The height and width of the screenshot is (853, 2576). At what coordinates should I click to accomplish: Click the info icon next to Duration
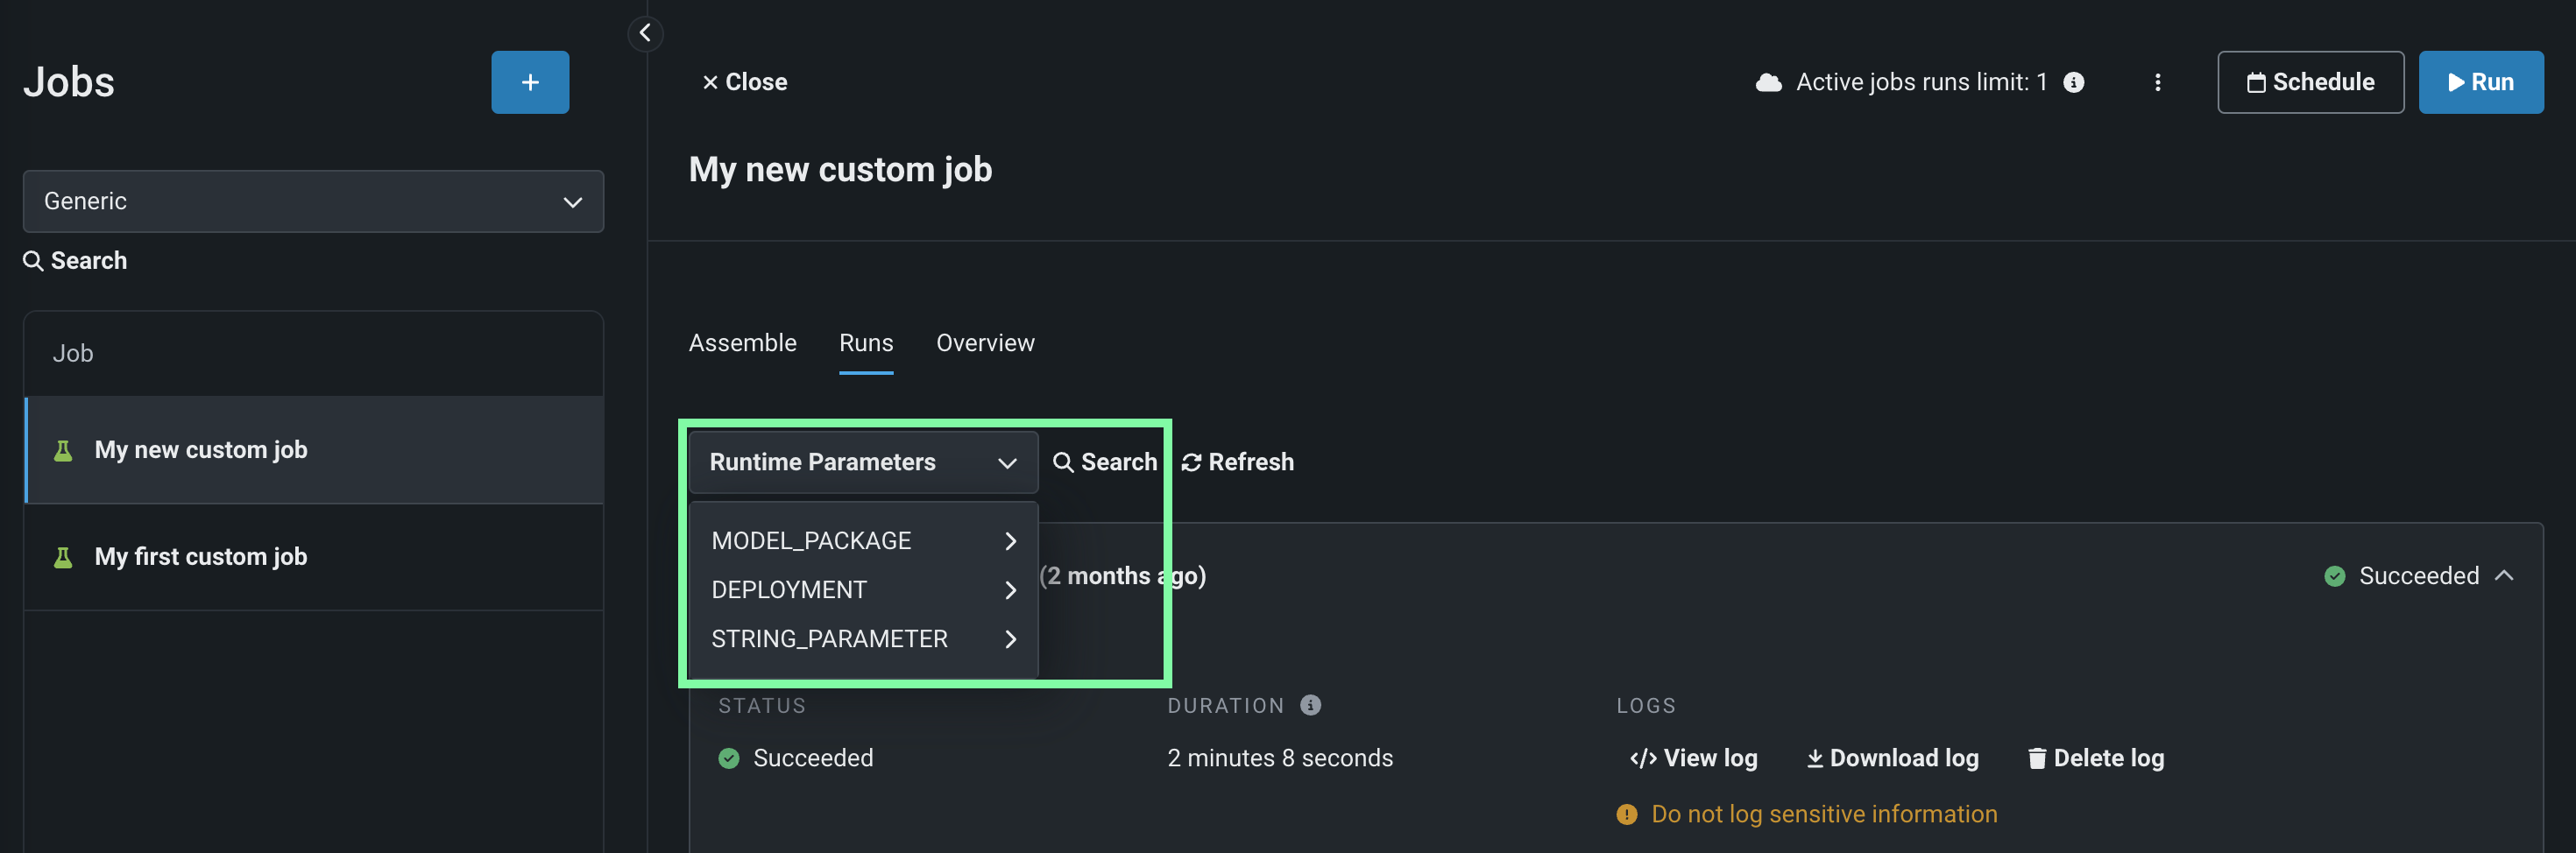coord(1310,705)
